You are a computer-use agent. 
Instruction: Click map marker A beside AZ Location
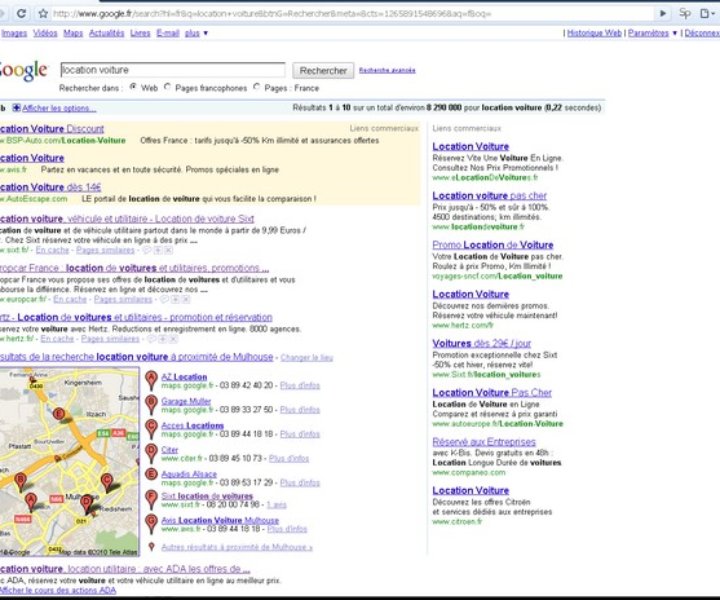coord(151,379)
